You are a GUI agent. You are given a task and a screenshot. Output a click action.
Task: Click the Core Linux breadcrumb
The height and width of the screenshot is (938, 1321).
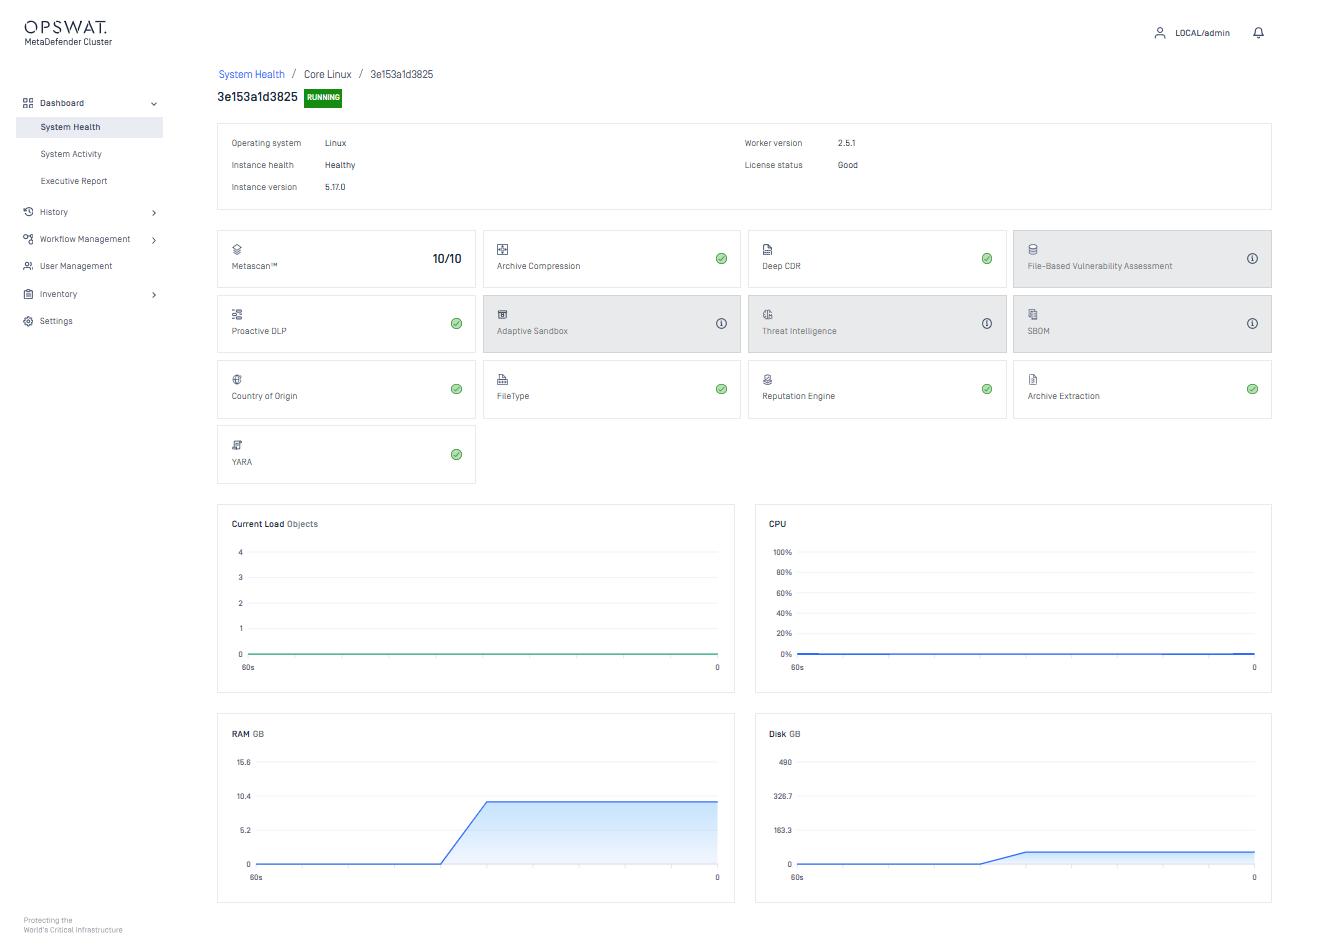tap(327, 74)
